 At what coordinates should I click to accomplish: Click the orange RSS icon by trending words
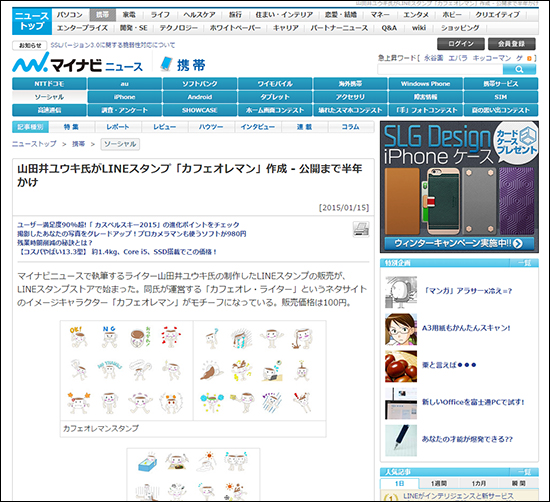pyautogui.click(x=529, y=58)
